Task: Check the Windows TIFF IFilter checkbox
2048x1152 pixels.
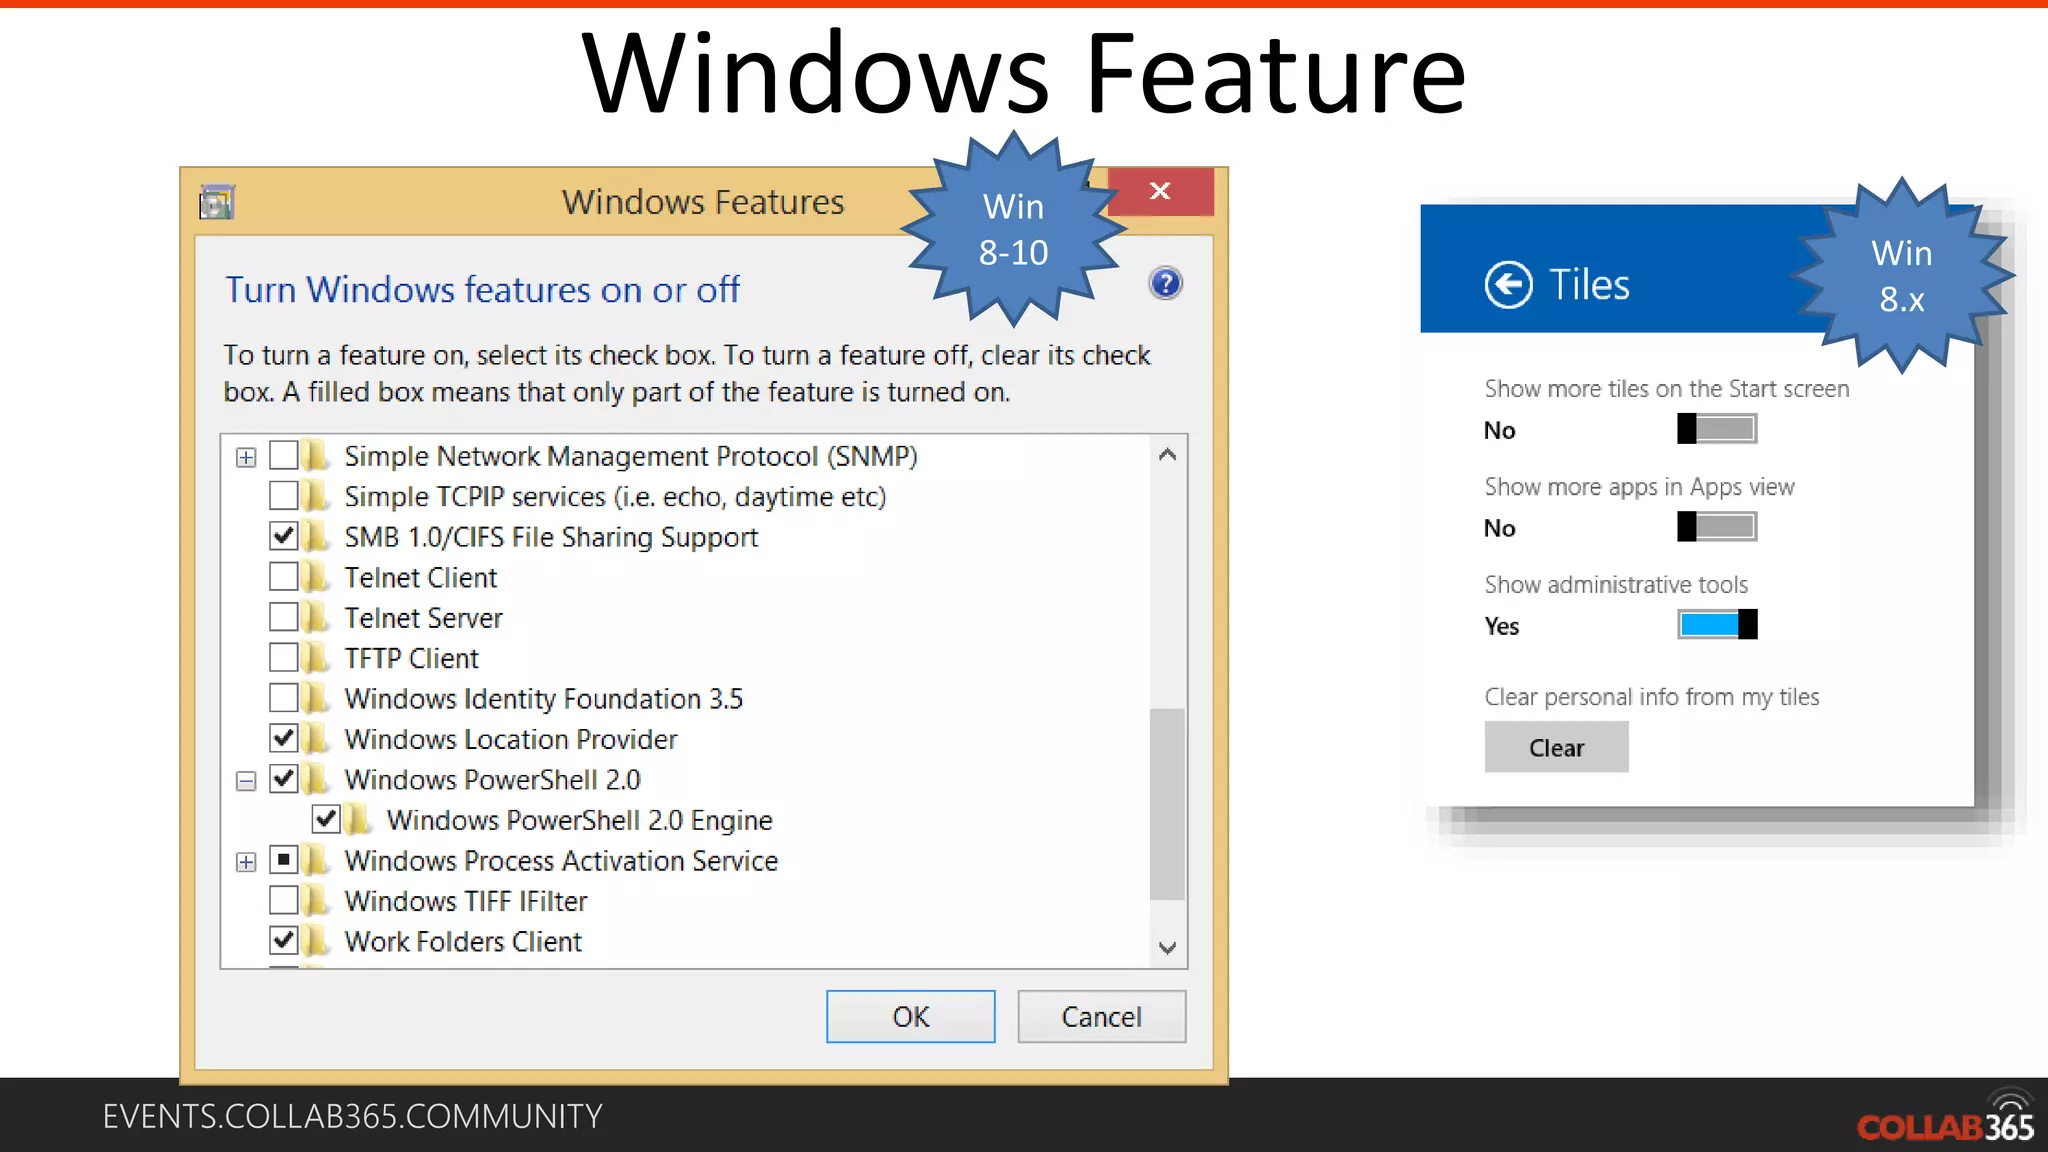Action: [x=284, y=901]
